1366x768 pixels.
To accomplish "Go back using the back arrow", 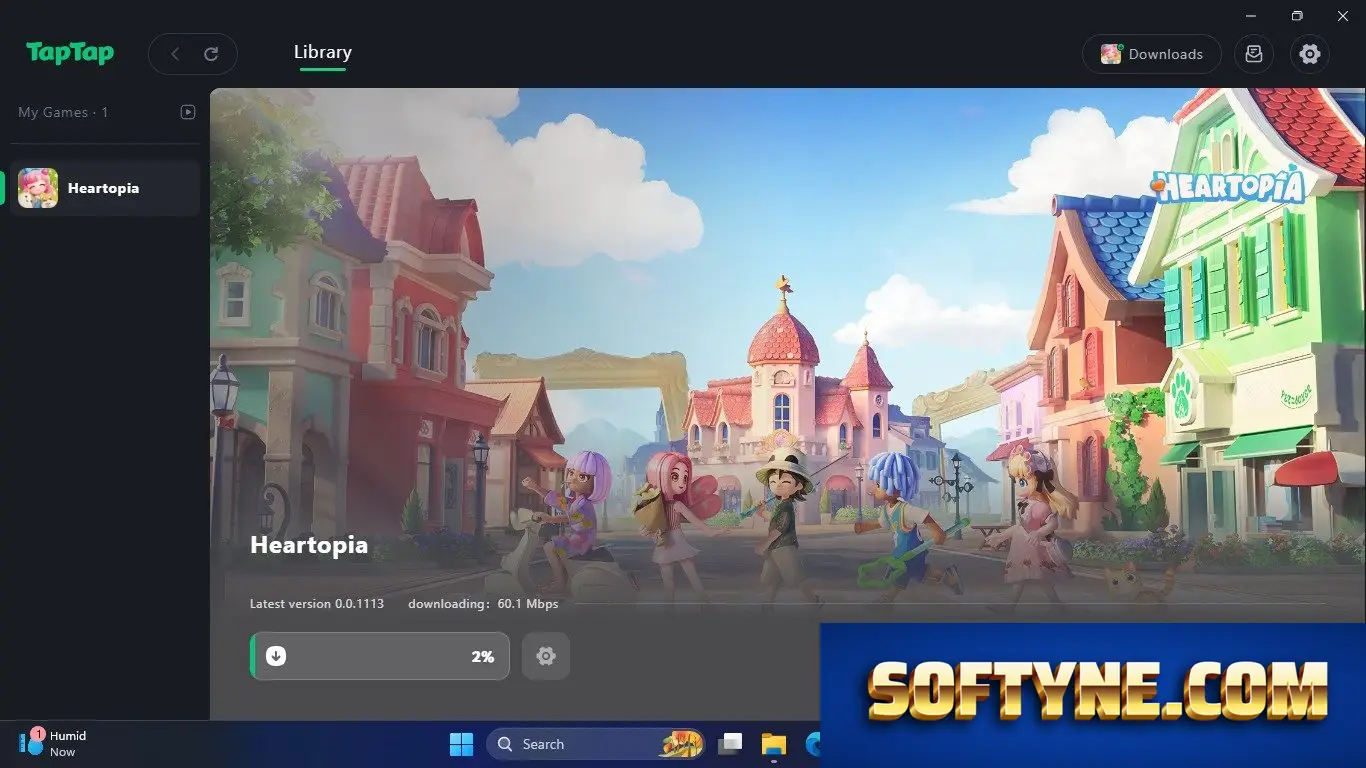I will pyautogui.click(x=175, y=54).
